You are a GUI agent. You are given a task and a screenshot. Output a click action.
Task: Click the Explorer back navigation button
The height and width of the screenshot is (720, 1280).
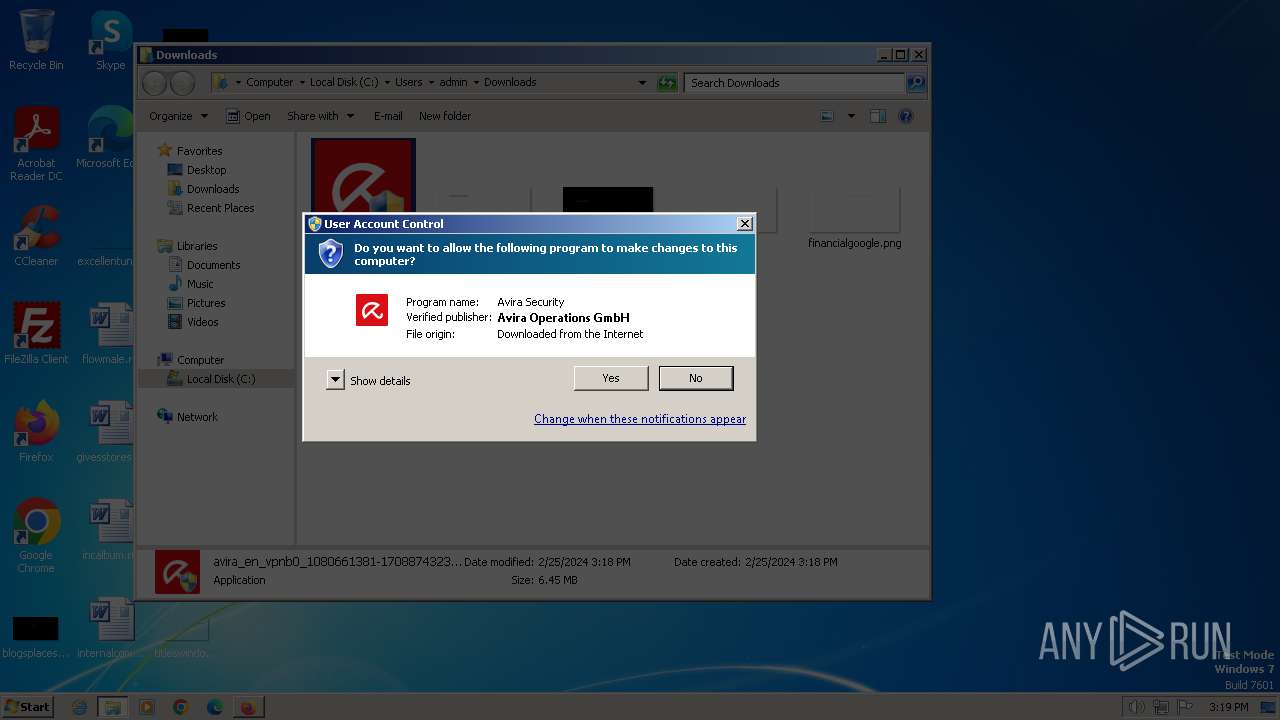[x=154, y=82]
